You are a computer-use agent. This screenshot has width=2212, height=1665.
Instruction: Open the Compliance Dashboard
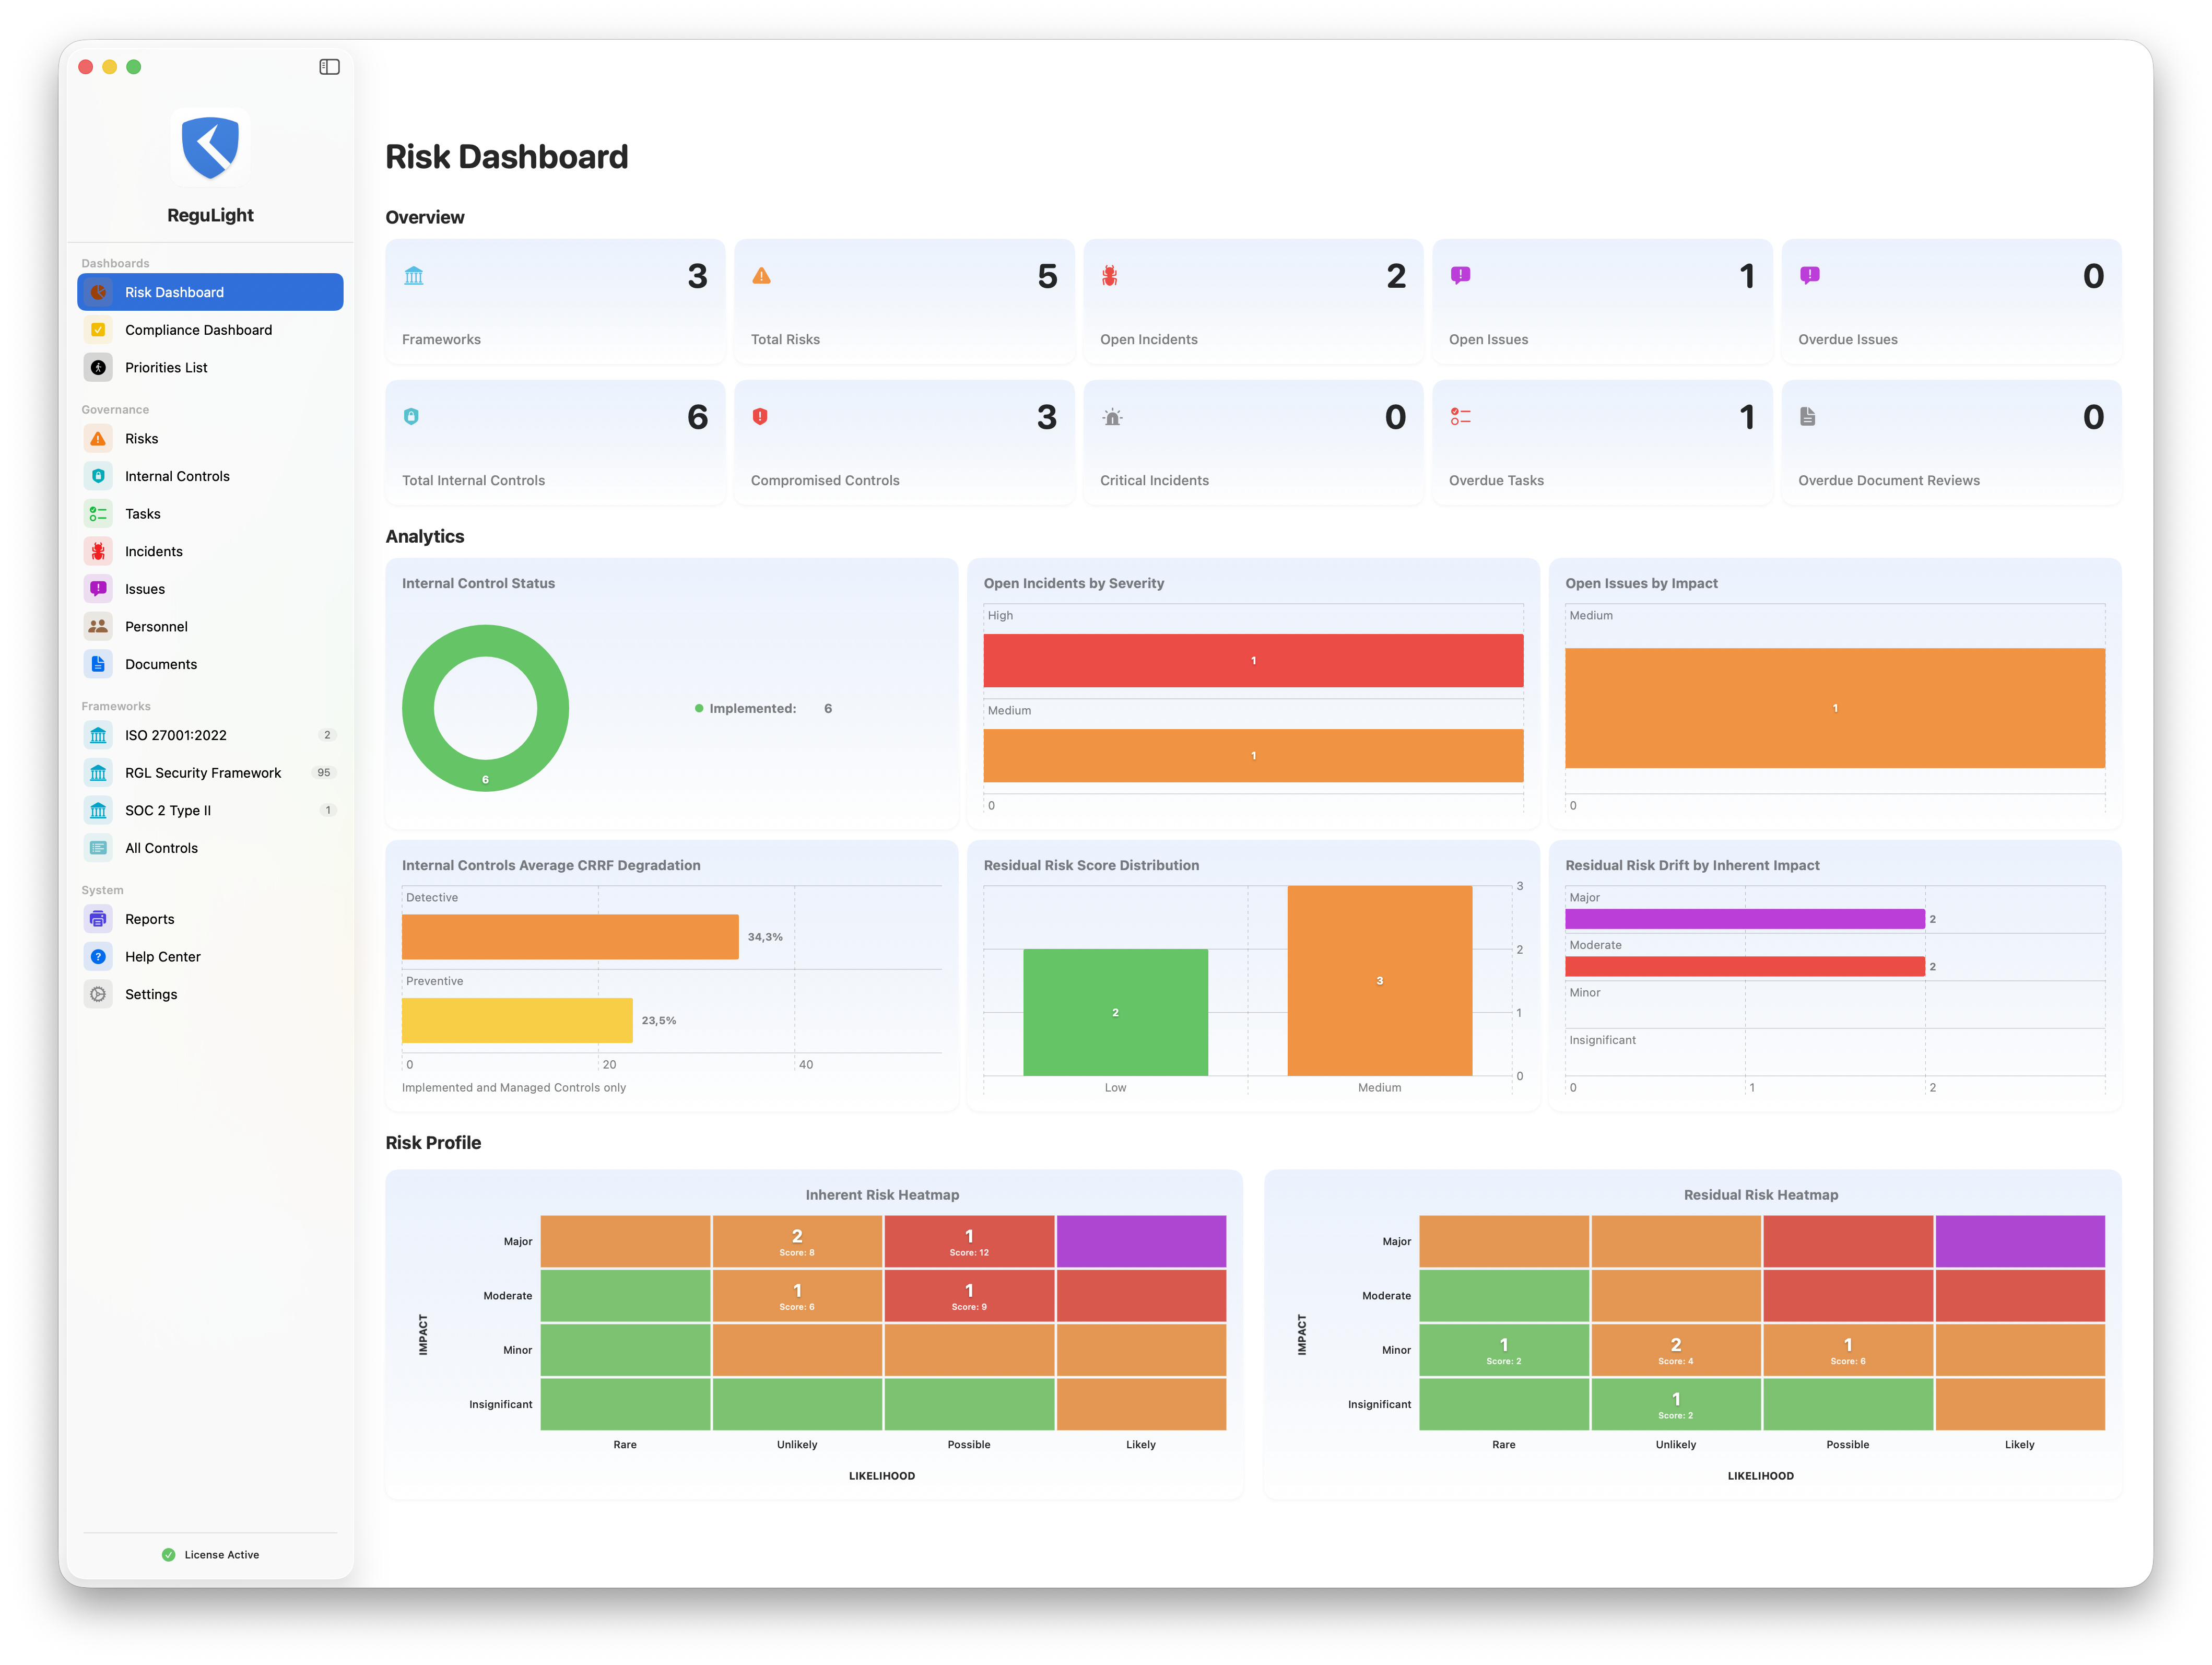198,330
